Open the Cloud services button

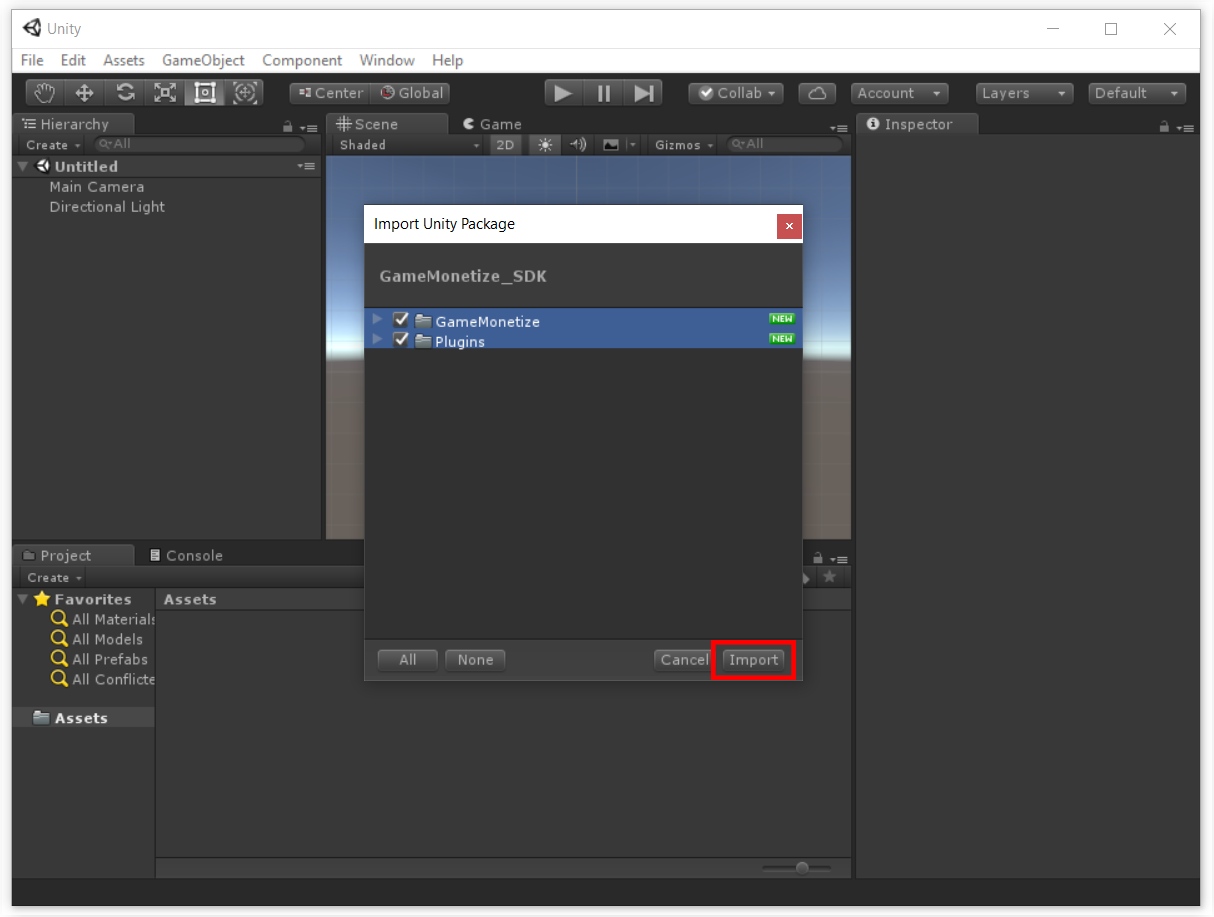(x=818, y=93)
